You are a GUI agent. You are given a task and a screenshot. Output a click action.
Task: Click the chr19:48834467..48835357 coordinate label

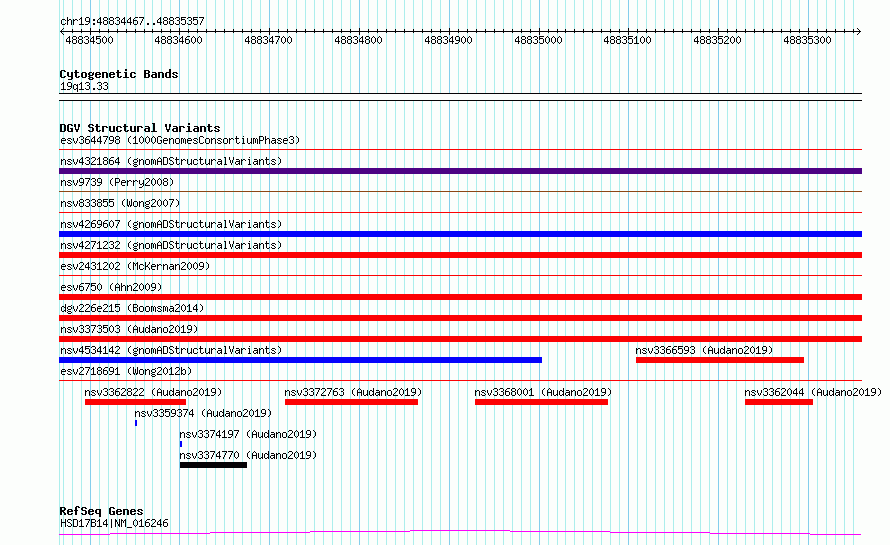[132, 21]
